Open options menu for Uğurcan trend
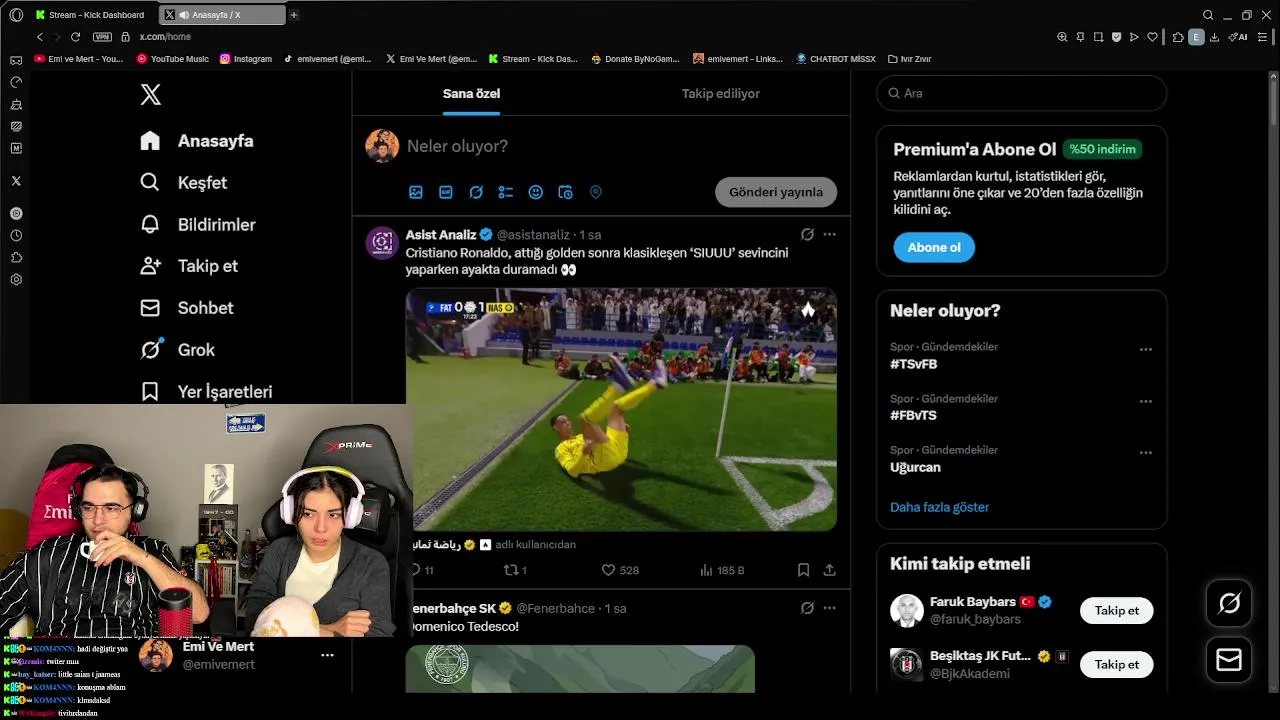 click(1146, 452)
